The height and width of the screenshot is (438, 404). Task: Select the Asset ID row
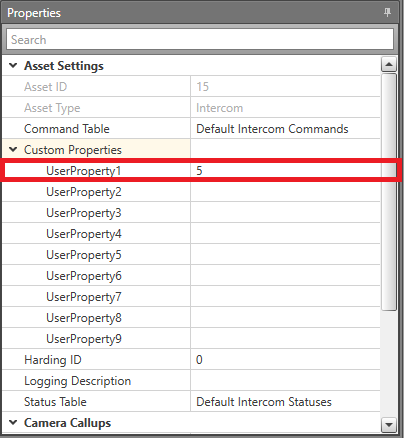(x=191, y=87)
